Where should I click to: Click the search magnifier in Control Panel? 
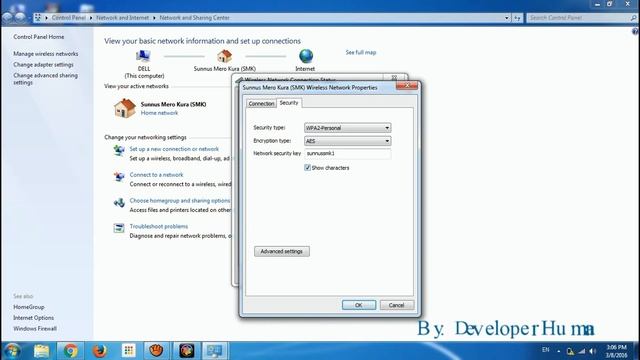(x=633, y=18)
